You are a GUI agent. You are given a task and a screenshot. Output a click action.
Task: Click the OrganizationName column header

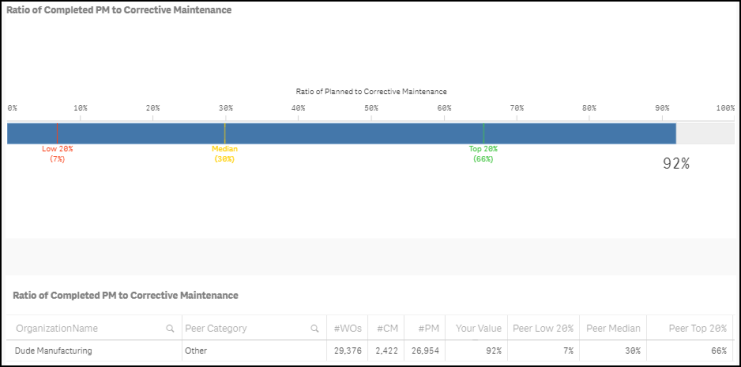pyautogui.click(x=57, y=329)
